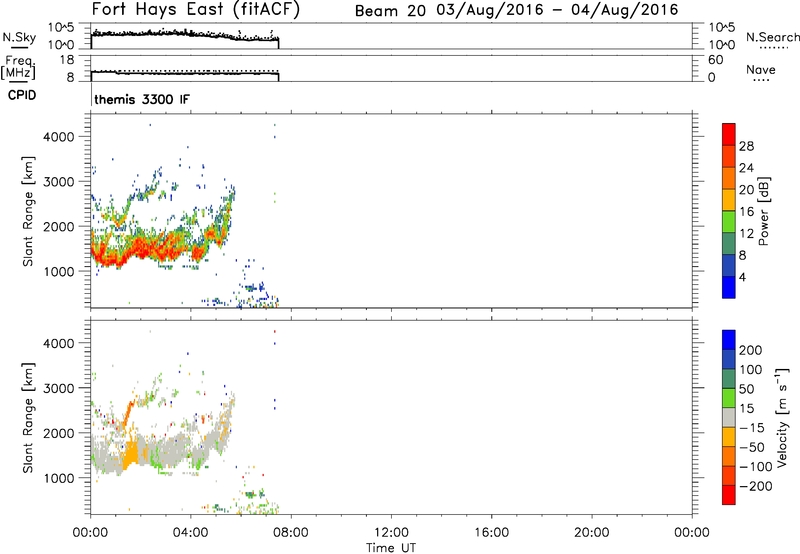The width and height of the screenshot is (800, 554).
Task: Click the 'Power [dB]' colorbar label
Action: [x=763, y=211]
